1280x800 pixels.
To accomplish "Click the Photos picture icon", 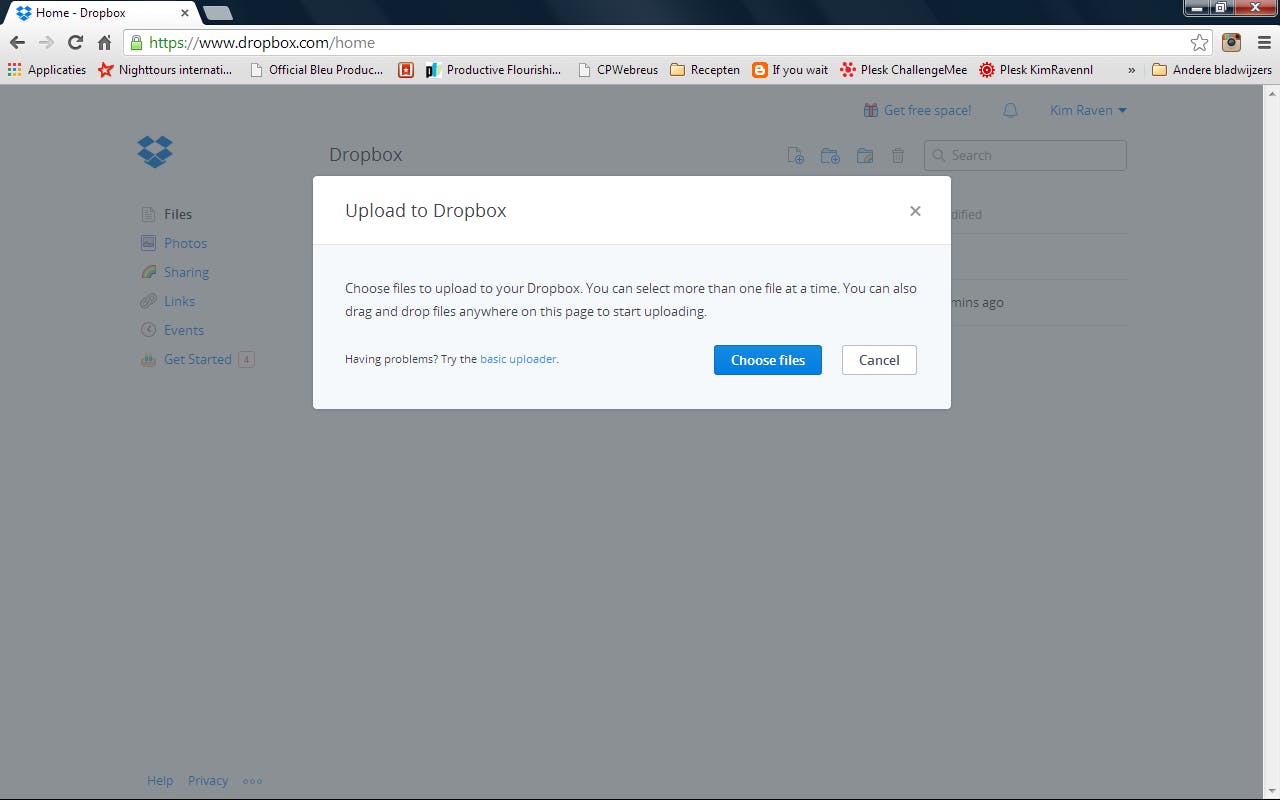I will (x=148, y=243).
